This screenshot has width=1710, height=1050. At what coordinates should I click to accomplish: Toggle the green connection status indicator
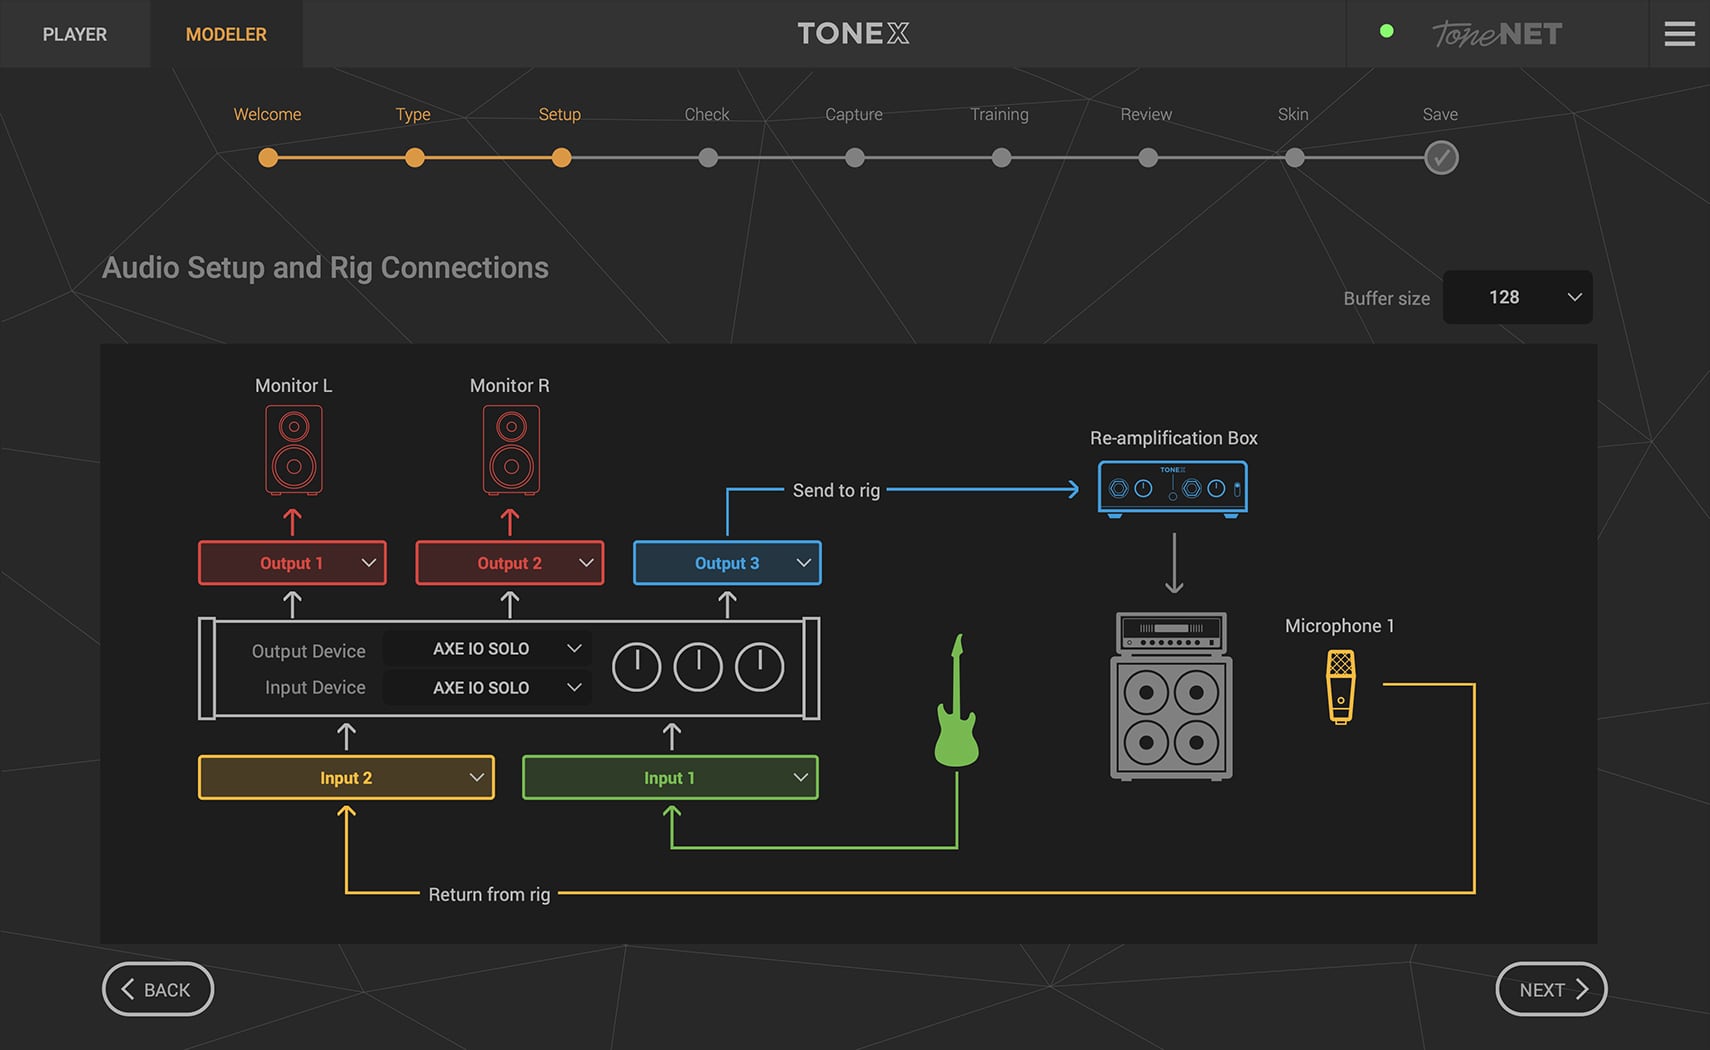pyautogui.click(x=1387, y=31)
